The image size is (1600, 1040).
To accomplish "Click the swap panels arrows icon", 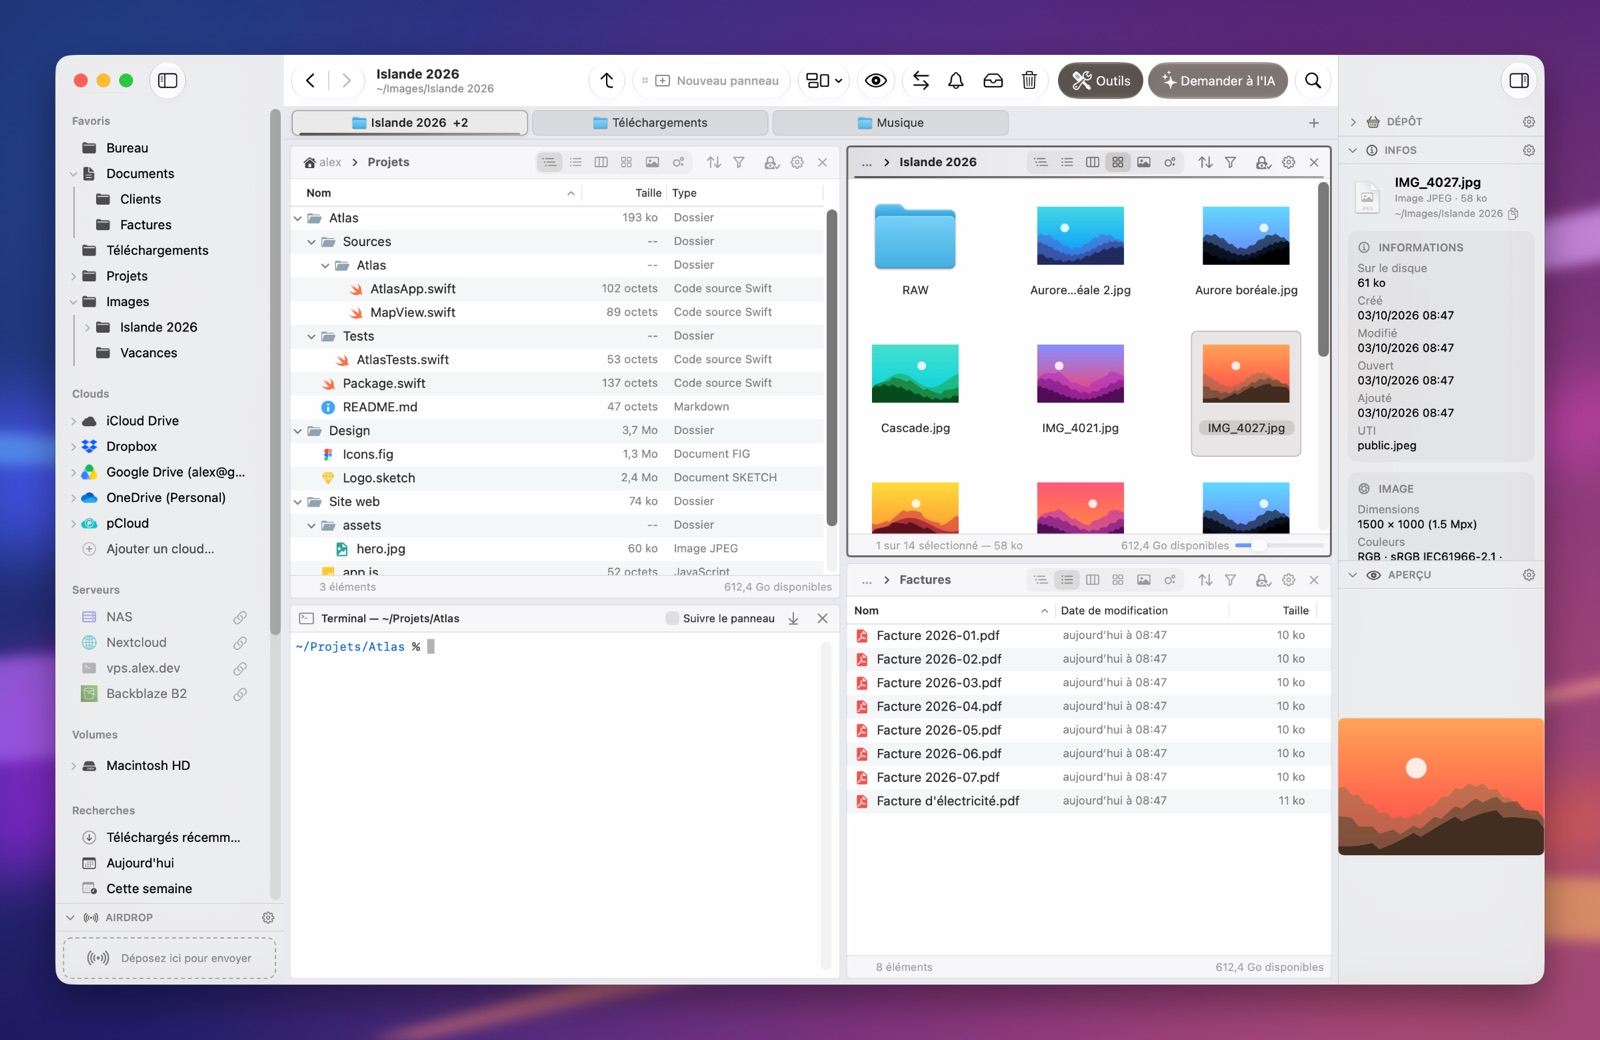I will tap(921, 81).
